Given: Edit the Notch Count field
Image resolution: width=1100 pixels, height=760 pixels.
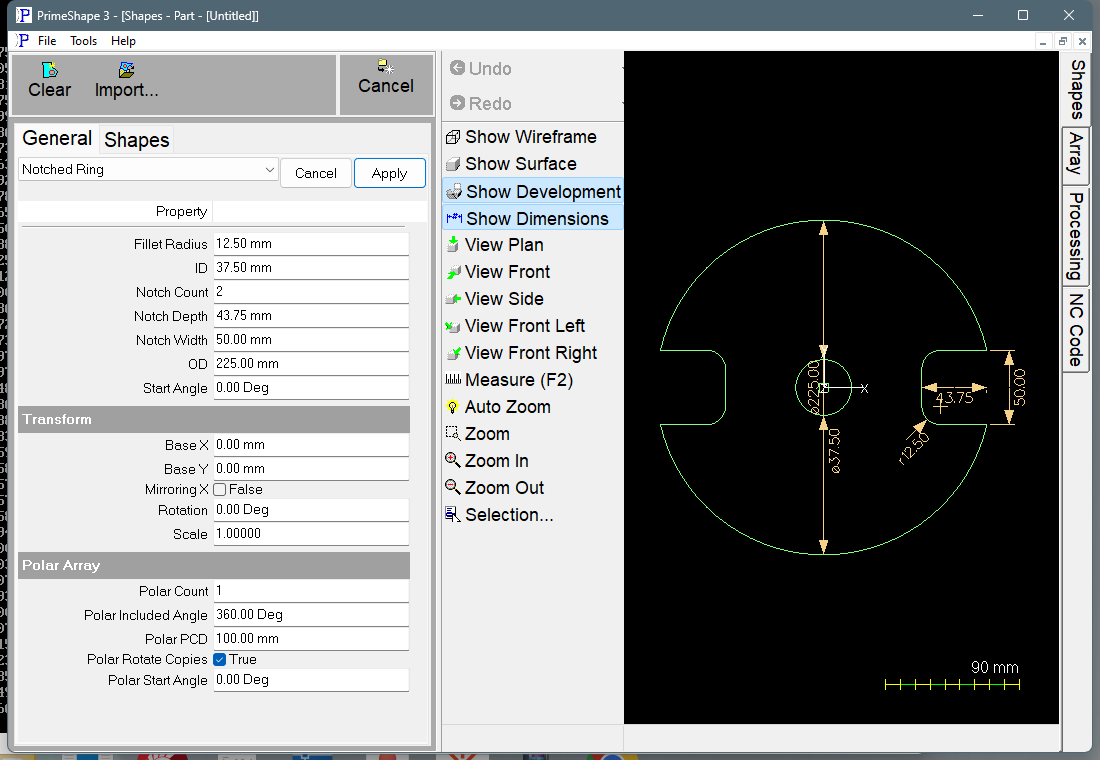Looking at the screenshot, I should pos(311,291).
